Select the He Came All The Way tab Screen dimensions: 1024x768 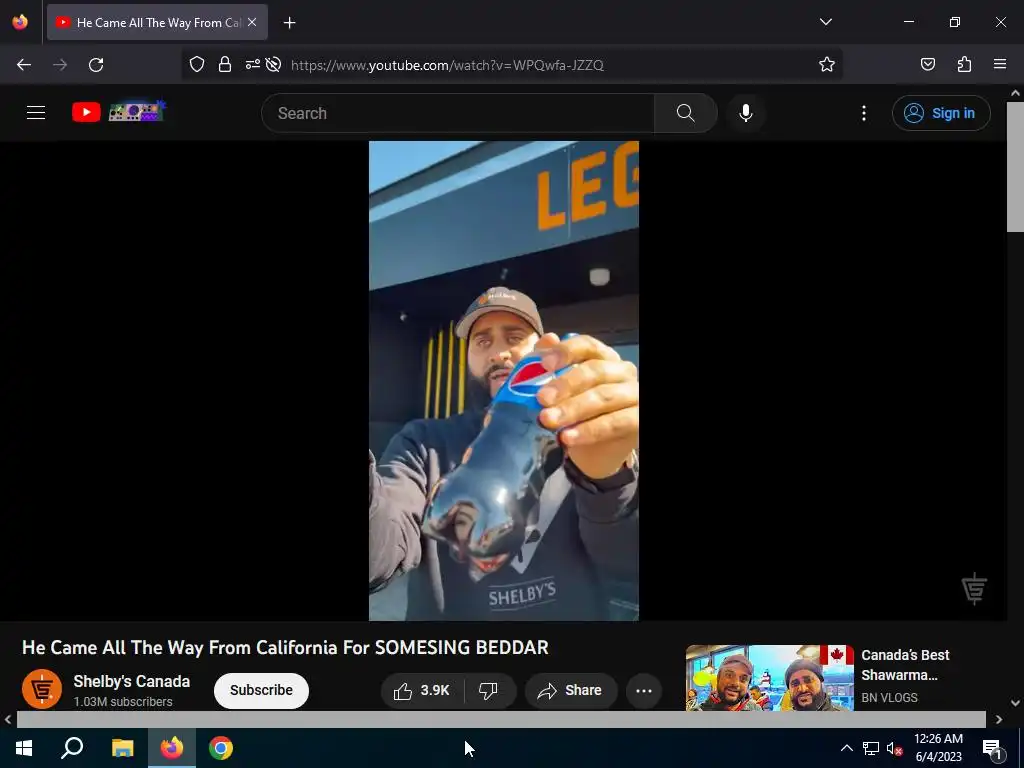pyautogui.click(x=157, y=22)
